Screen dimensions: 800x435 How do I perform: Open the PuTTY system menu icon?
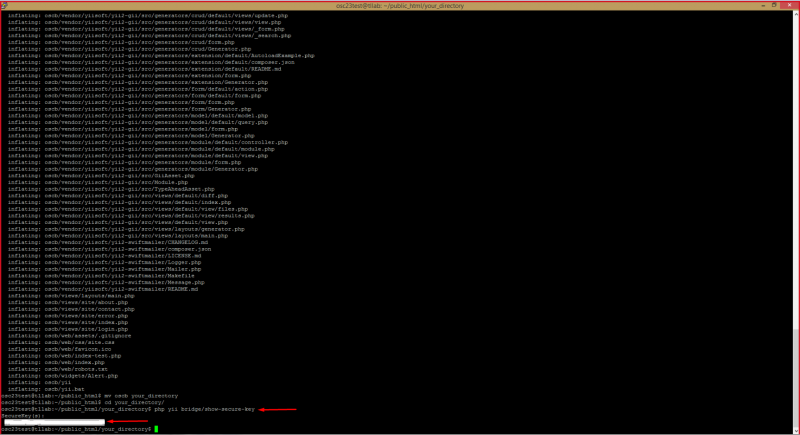(6, 5)
